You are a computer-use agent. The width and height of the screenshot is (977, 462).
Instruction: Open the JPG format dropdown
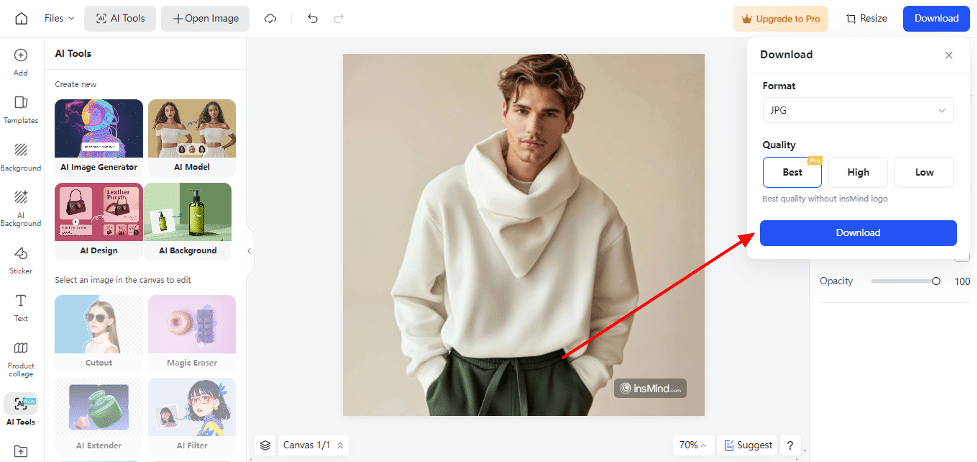[x=857, y=110]
